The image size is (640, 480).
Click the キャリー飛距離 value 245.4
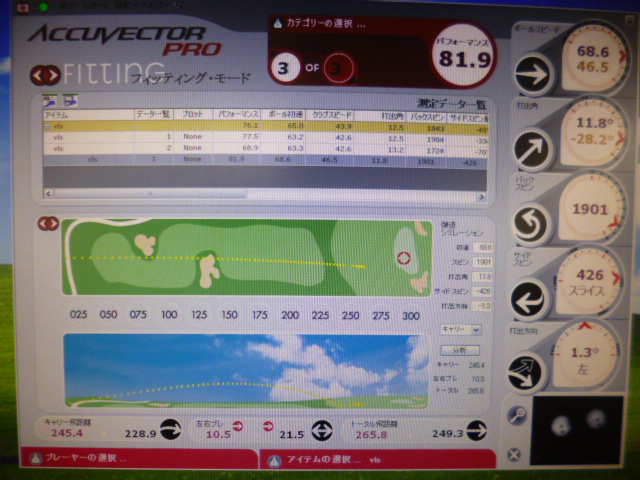(67, 433)
